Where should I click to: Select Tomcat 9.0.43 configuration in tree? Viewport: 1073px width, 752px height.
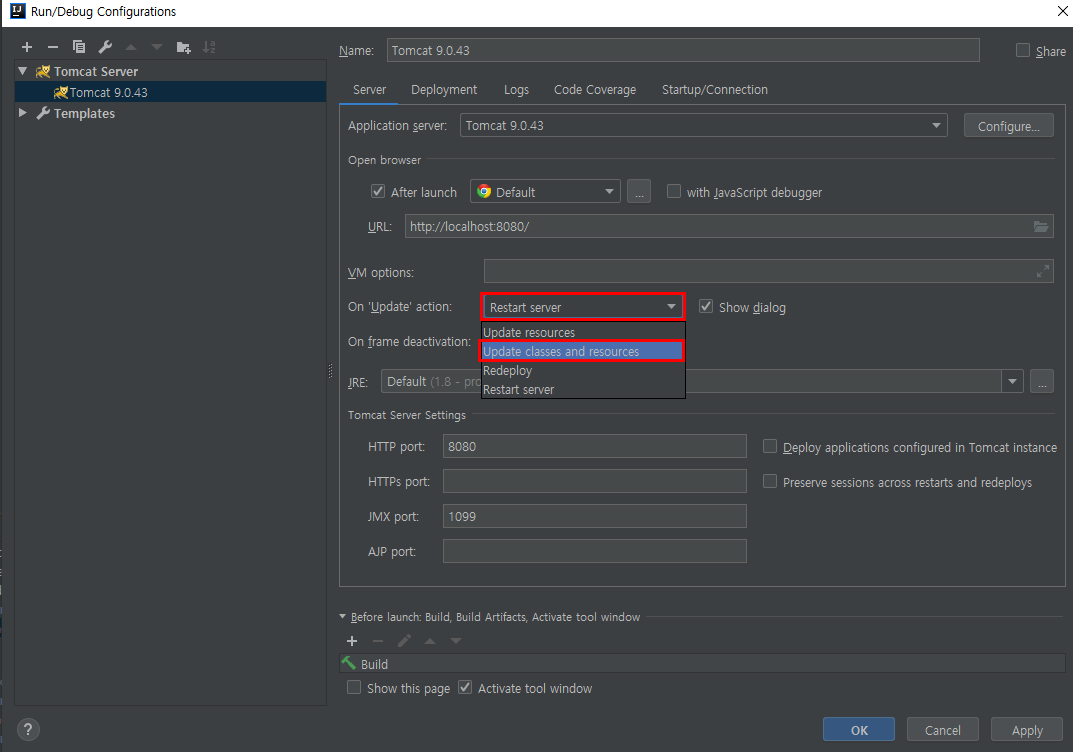pyautogui.click(x=170, y=92)
